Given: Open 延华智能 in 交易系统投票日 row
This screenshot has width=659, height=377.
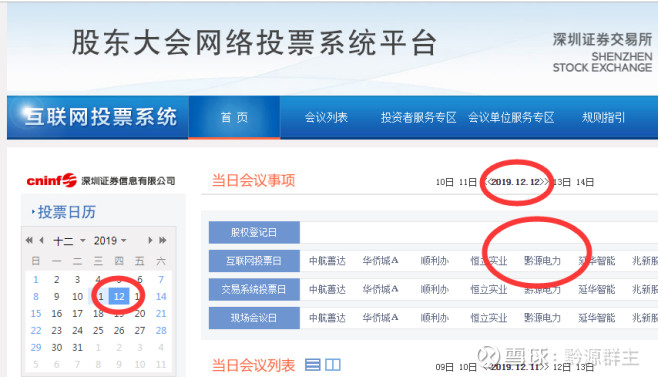Looking at the screenshot, I should click(x=596, y=289).
